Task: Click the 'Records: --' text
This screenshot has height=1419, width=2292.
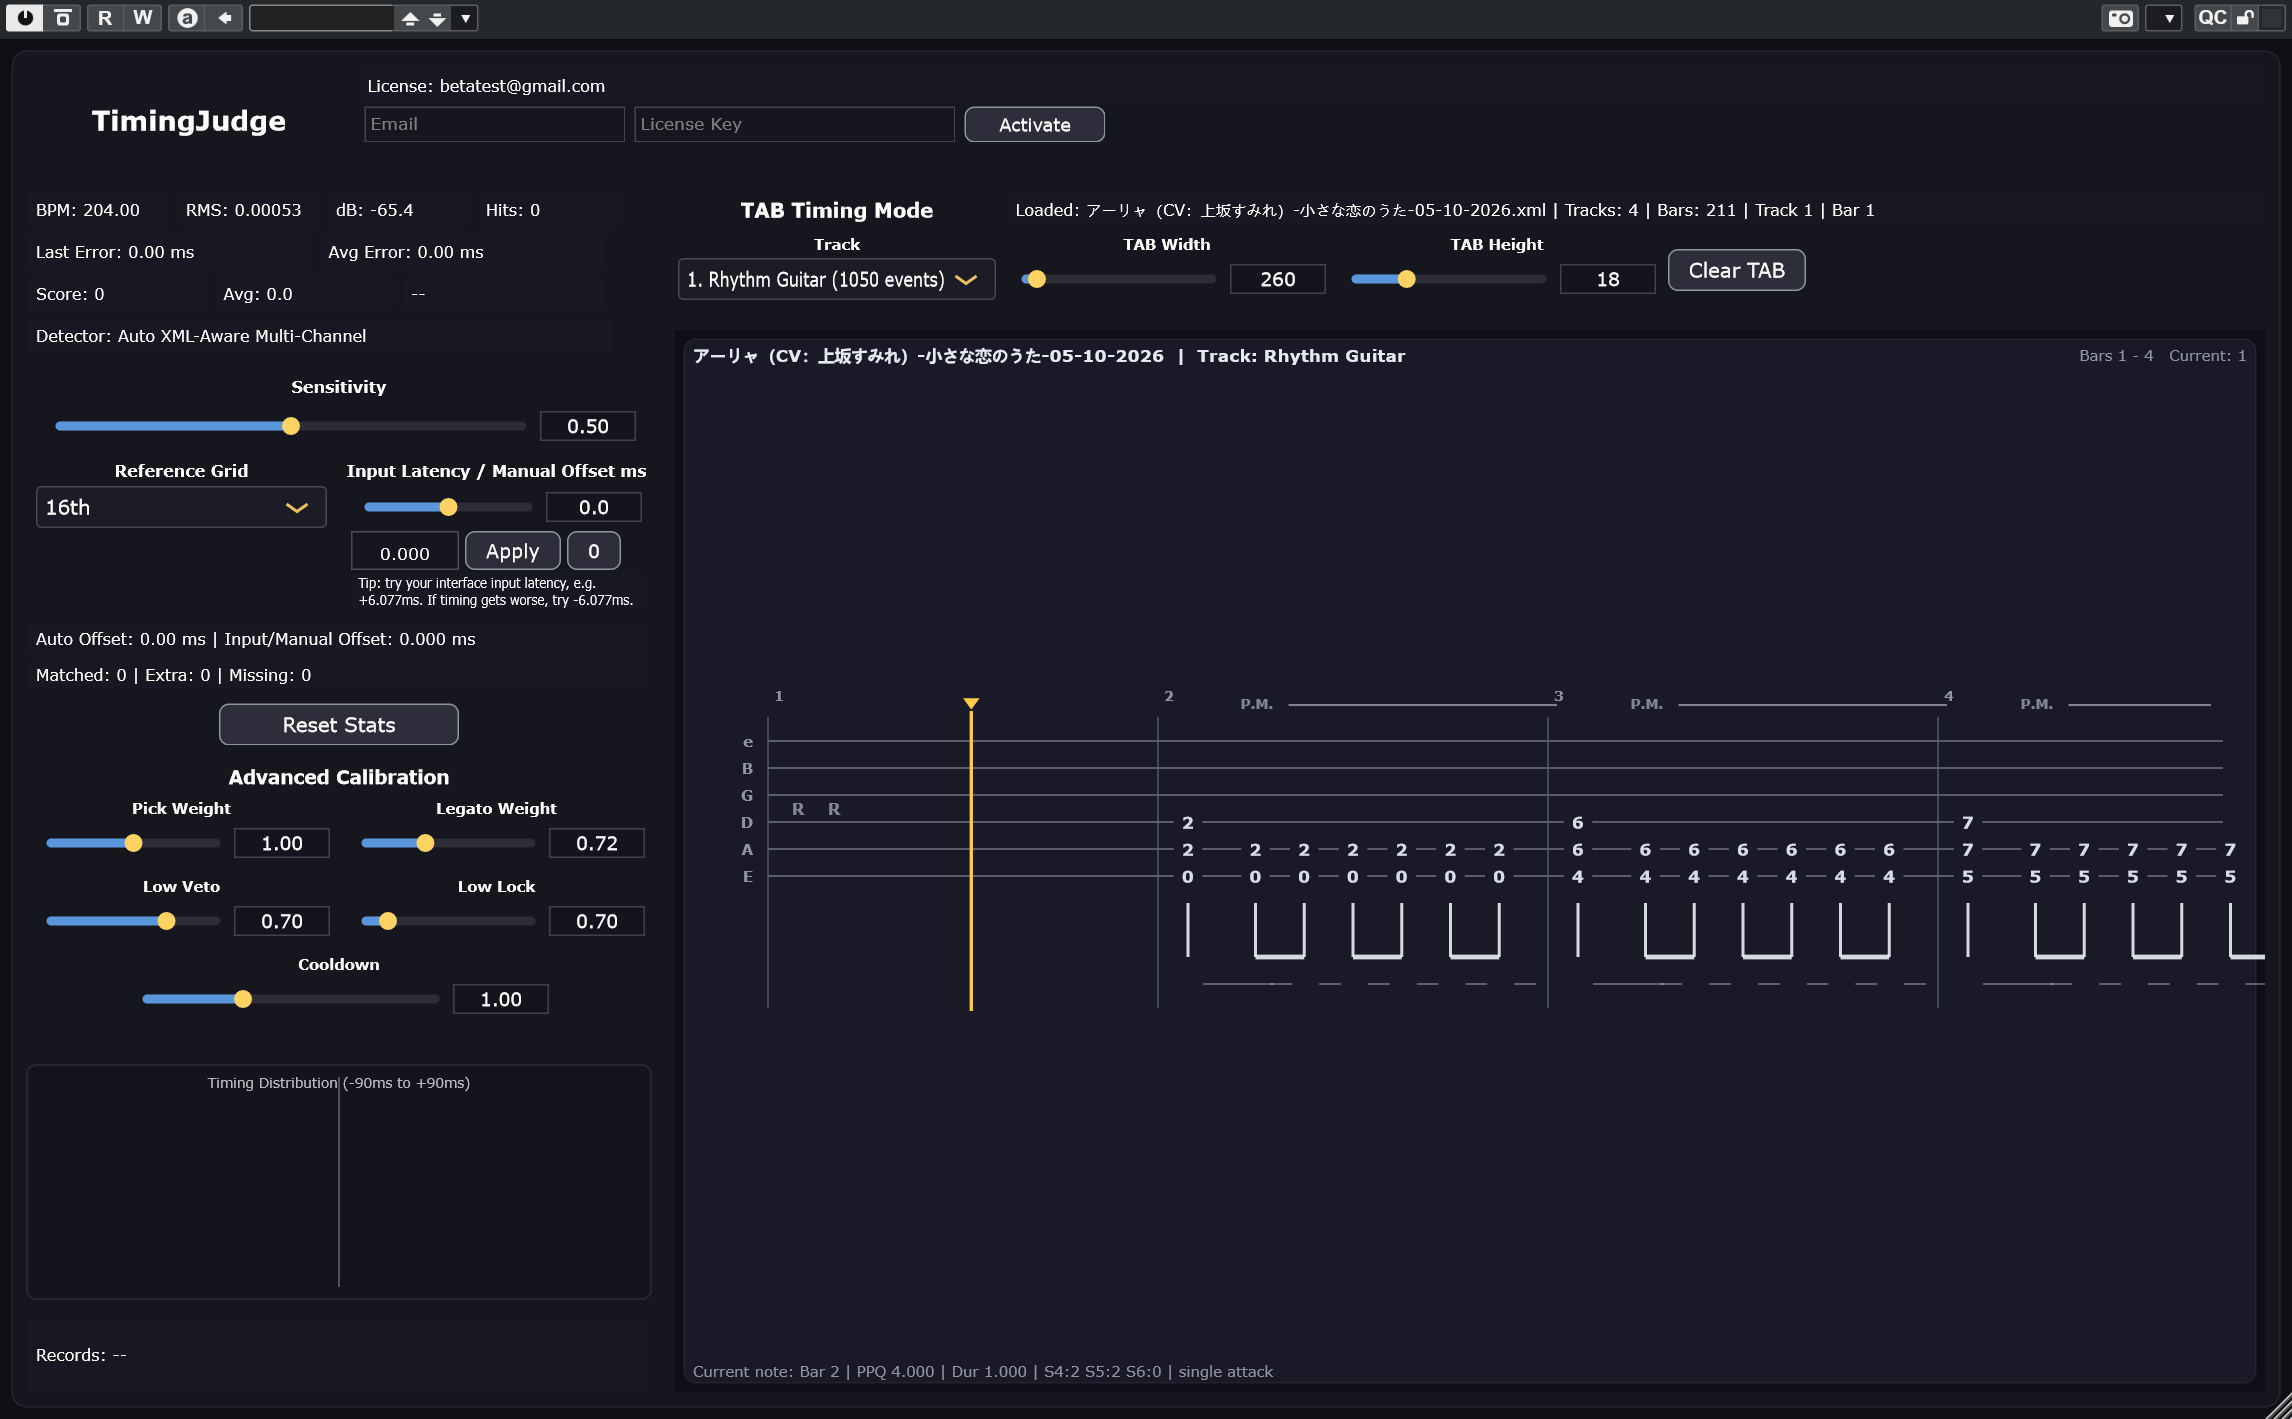Action: pyautogui.click(x=81, y=1355)
